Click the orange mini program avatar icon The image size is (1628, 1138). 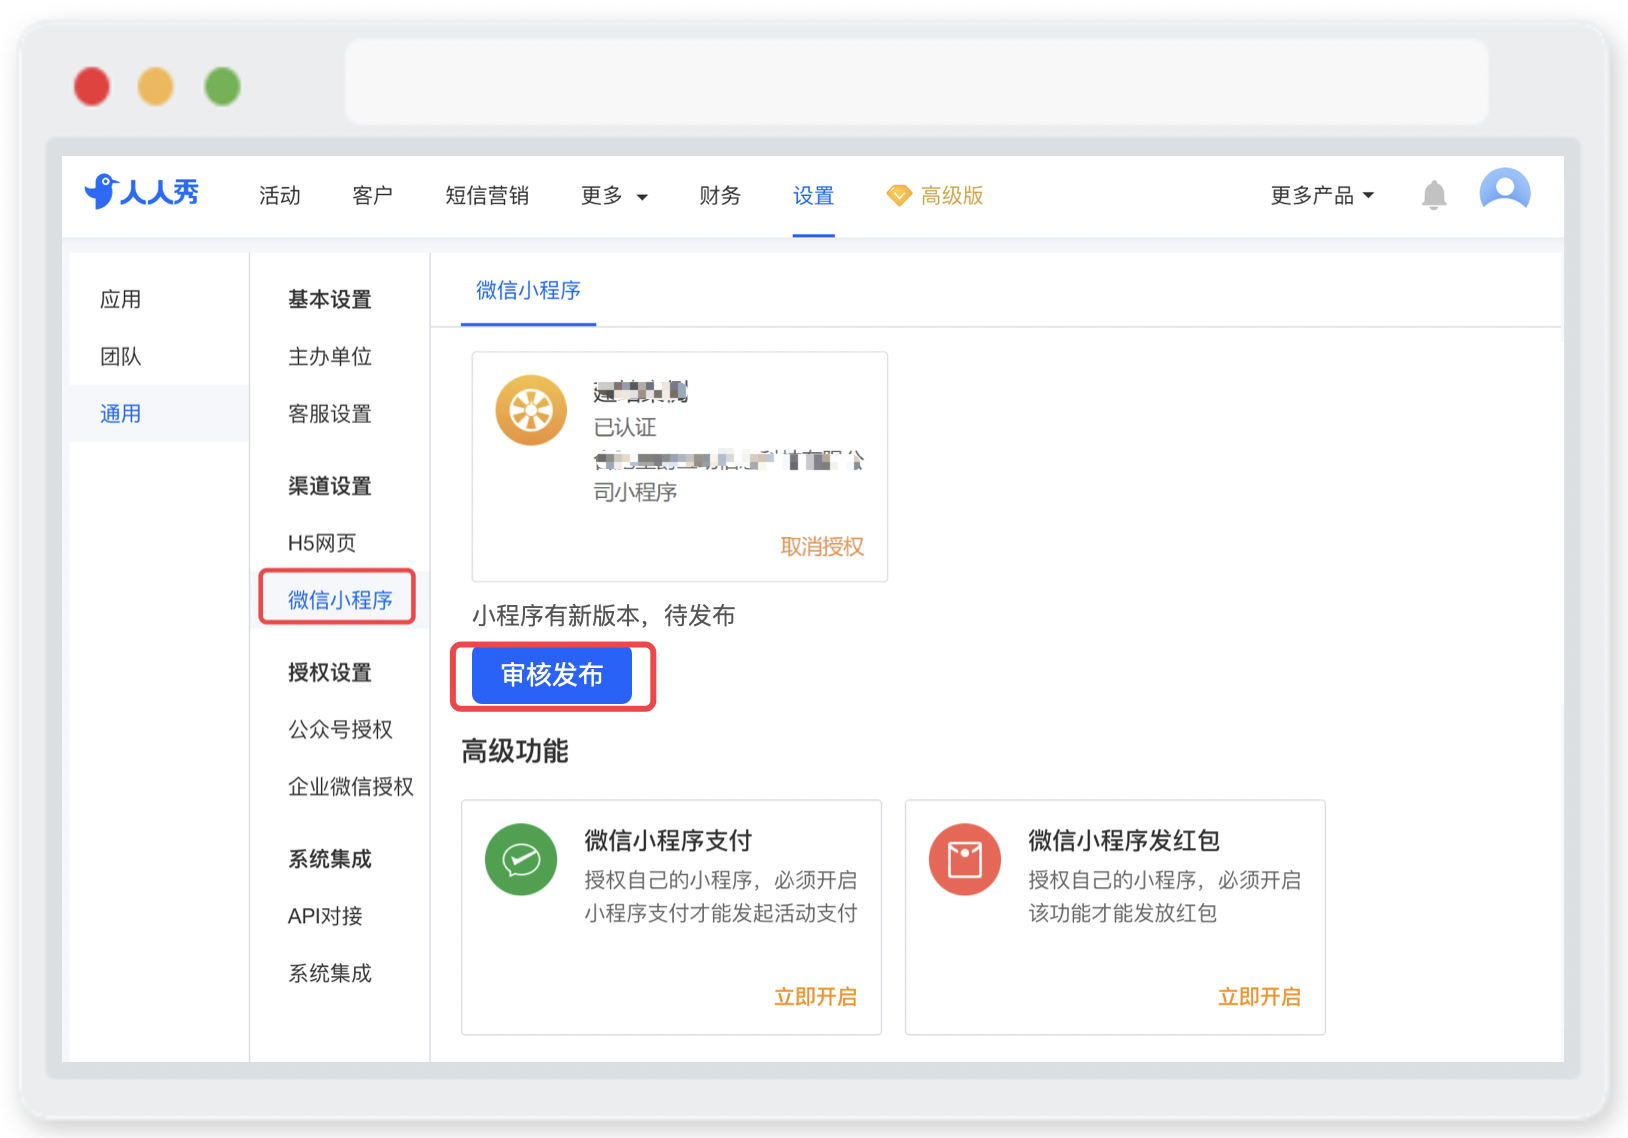coord(531,410)
